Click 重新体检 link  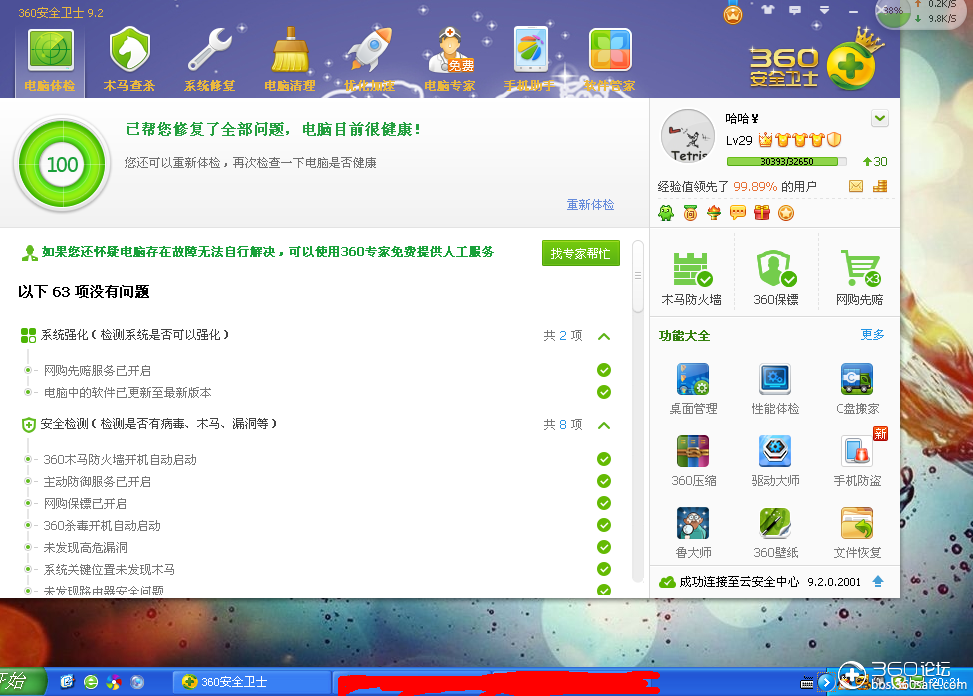pyautogui.click(x=590, y=205)
